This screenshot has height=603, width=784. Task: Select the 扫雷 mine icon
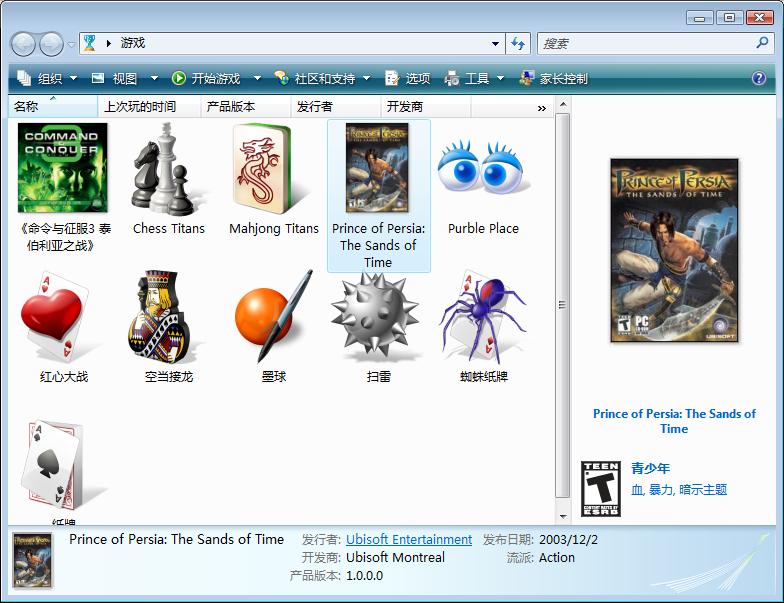[376, 318]
